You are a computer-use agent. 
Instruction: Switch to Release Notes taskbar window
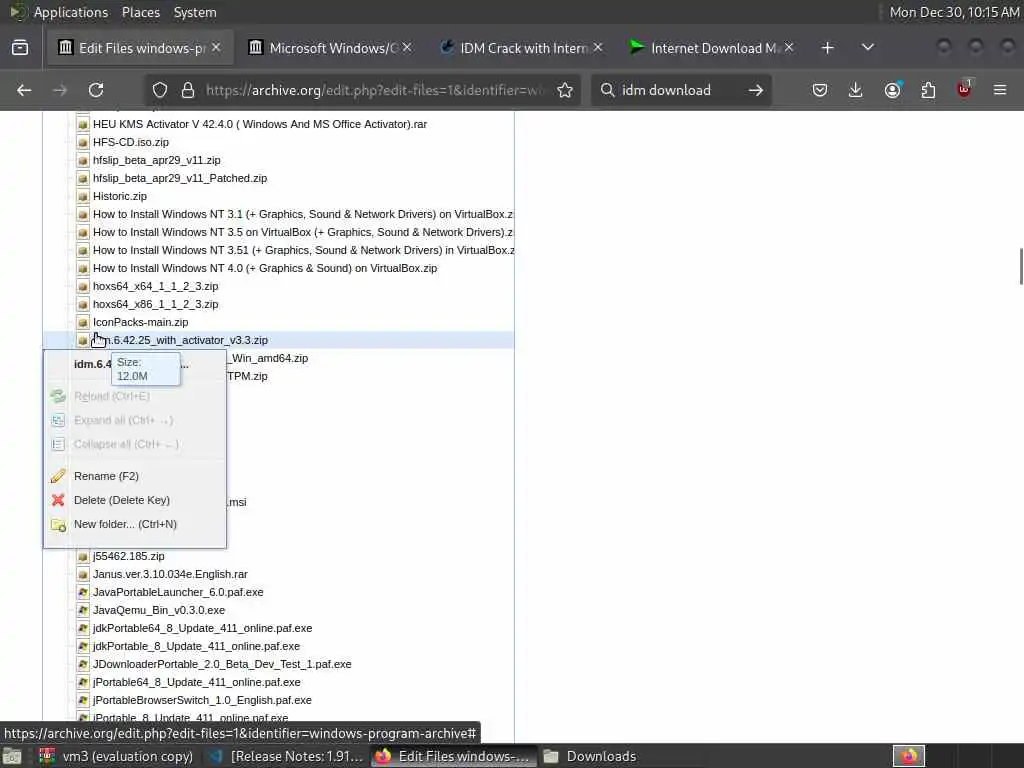[286, 756]
